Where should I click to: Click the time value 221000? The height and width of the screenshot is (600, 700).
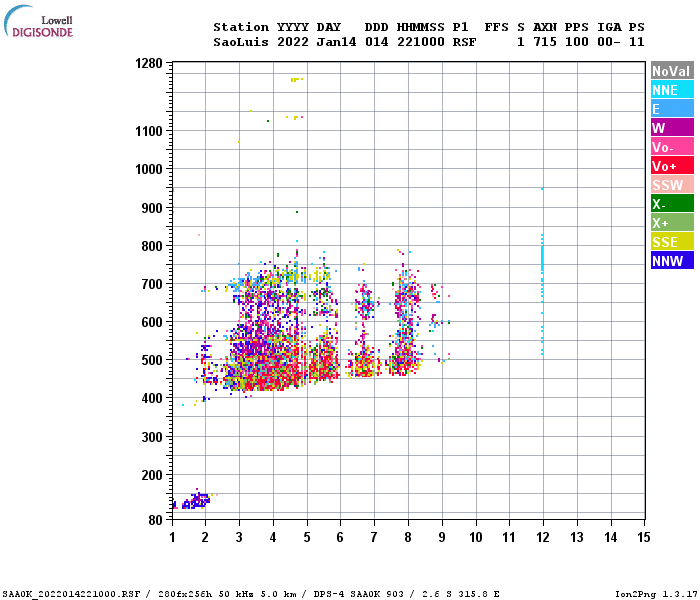(421, 42)
